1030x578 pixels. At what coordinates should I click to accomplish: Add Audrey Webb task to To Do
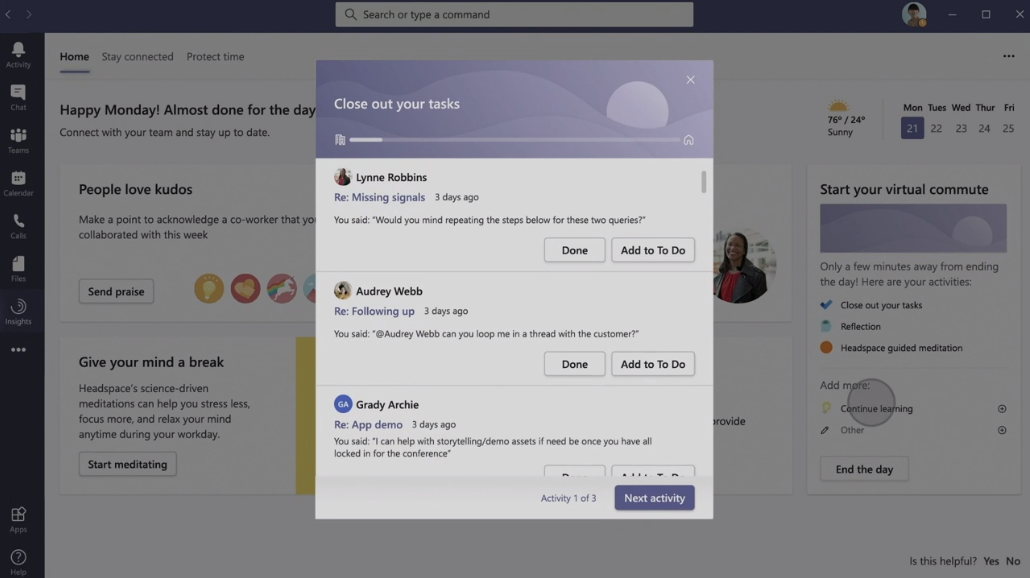click(x=653, y=364)
